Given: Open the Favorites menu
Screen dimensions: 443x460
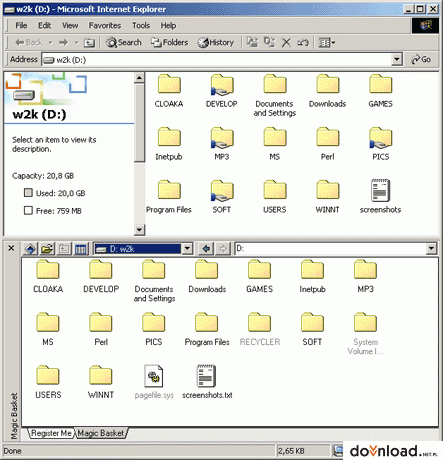Looking at the screenshot, I should pos(105,25).
